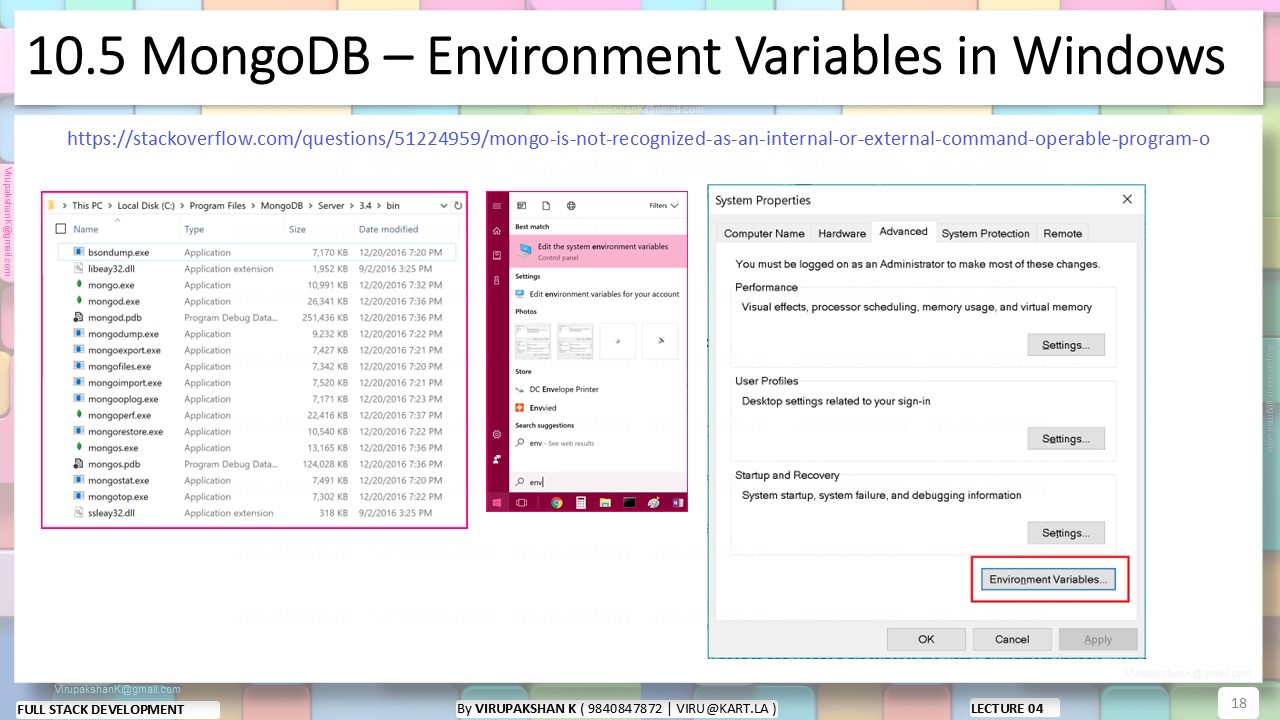Open Calculator from the taskbar
Screen dimensions: 1280x720
tap(581, 503)
